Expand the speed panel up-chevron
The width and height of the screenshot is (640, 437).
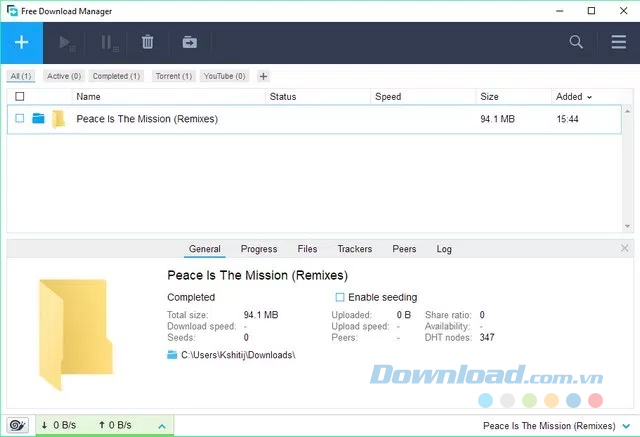(162, 426)
